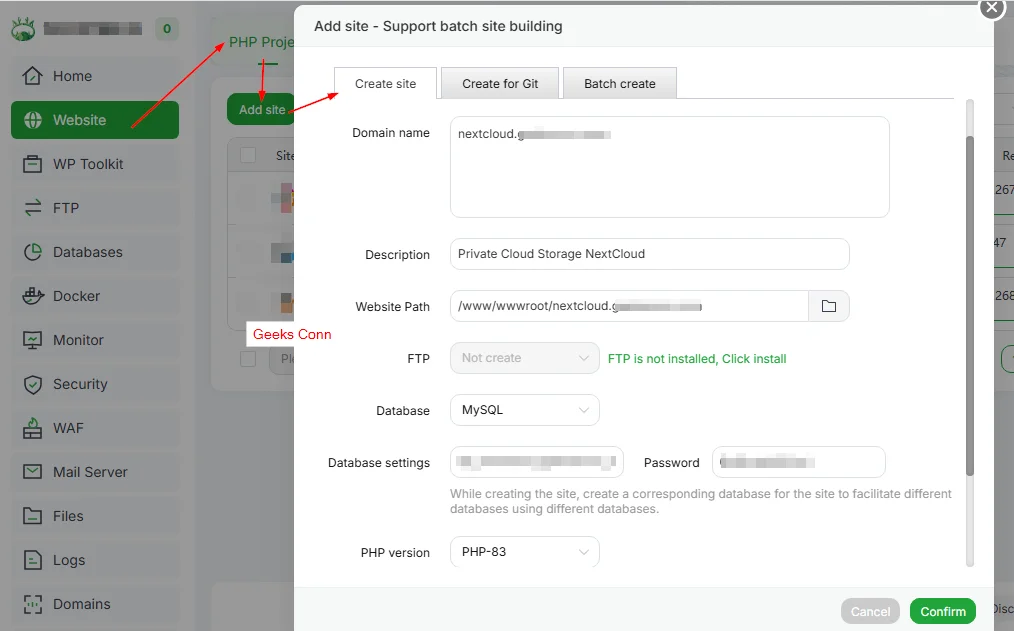
Task: Check the site list header checkbox
Action: pyautogui.click(x=249, y=155)
